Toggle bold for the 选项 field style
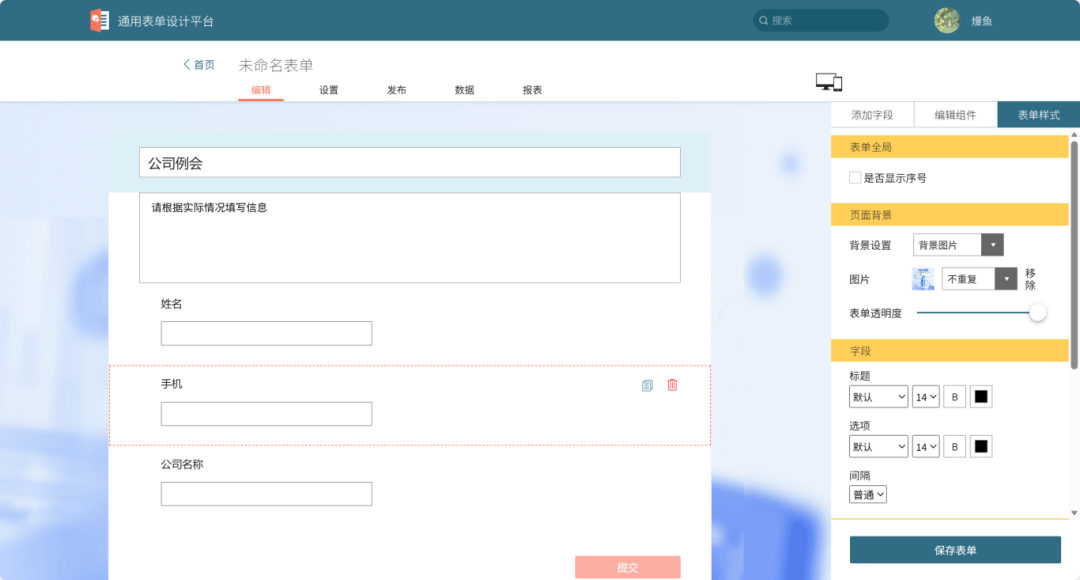 (954, 446)
